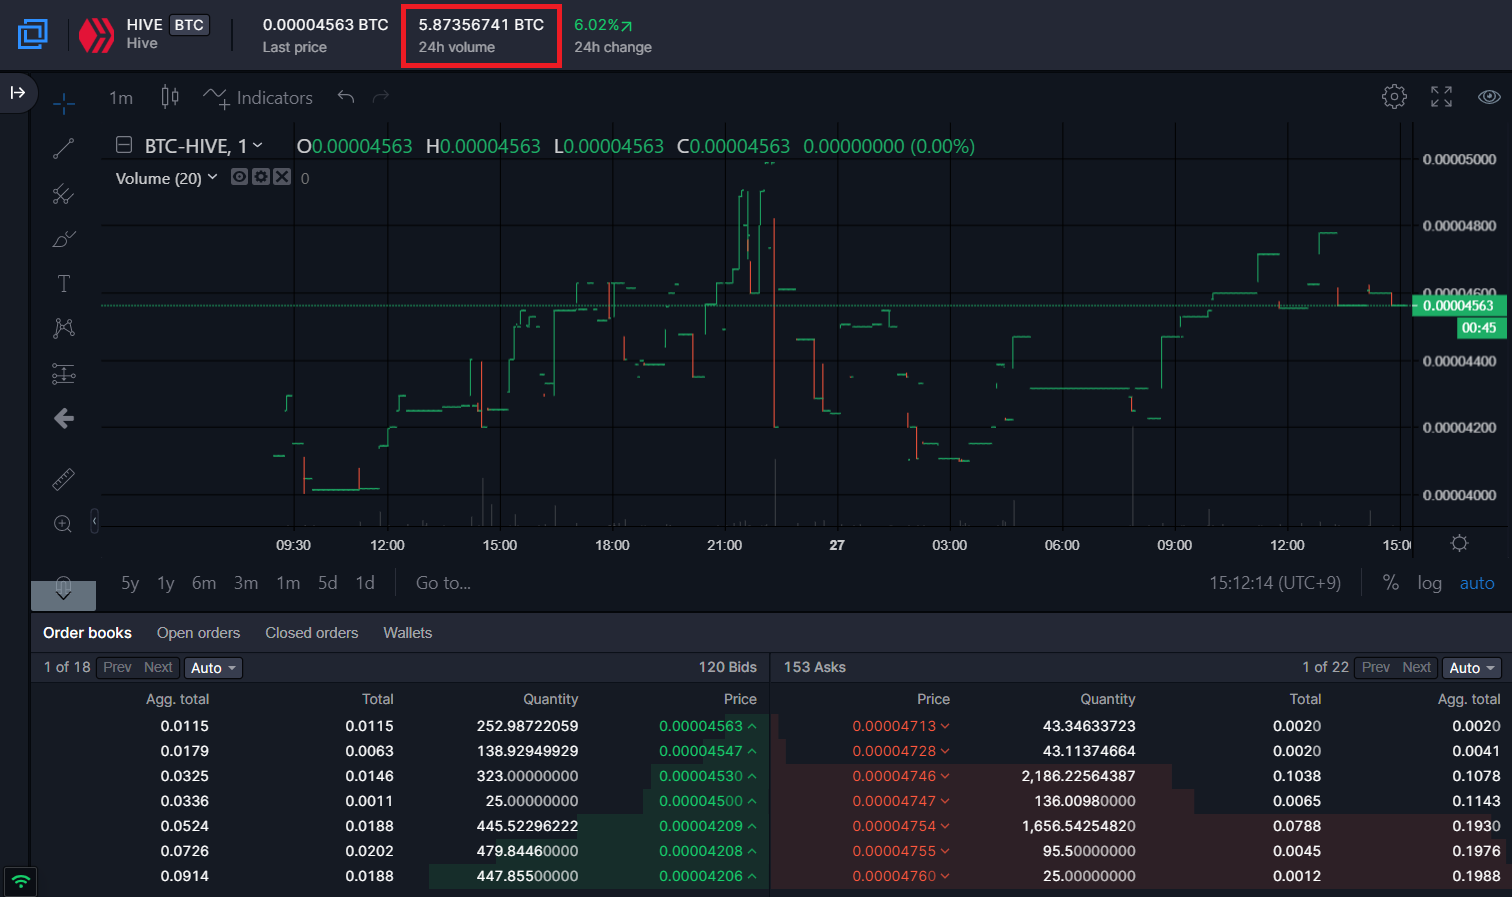Viewport: 1512px width, 897px height.
Task: Set chart range to 5d
Action: tap(328, 583)
